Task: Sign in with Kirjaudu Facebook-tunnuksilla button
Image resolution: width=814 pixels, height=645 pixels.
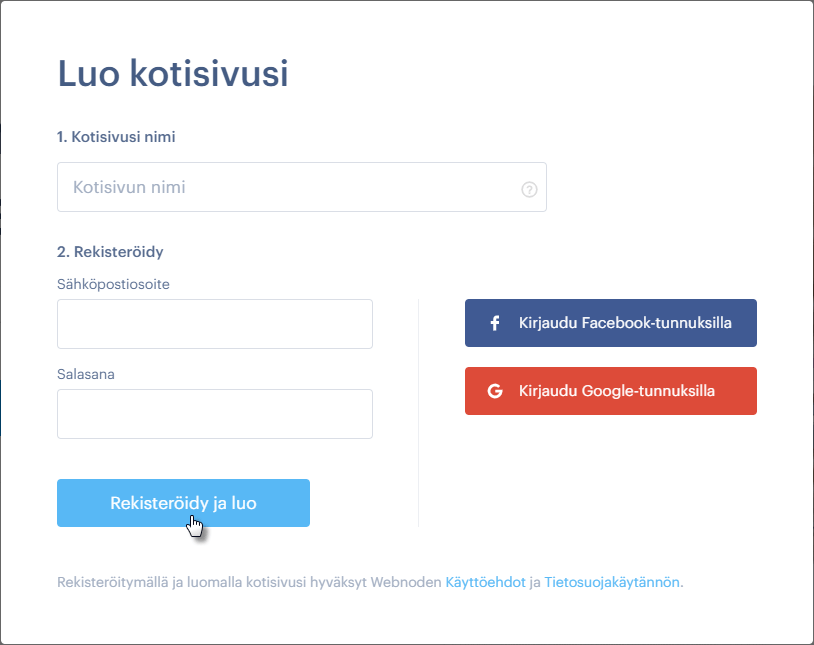Action: coord(610,323)
